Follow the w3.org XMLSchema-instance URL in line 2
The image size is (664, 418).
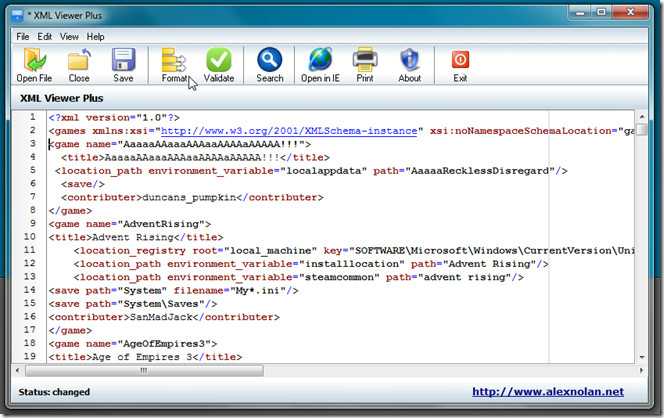point(289,131)
